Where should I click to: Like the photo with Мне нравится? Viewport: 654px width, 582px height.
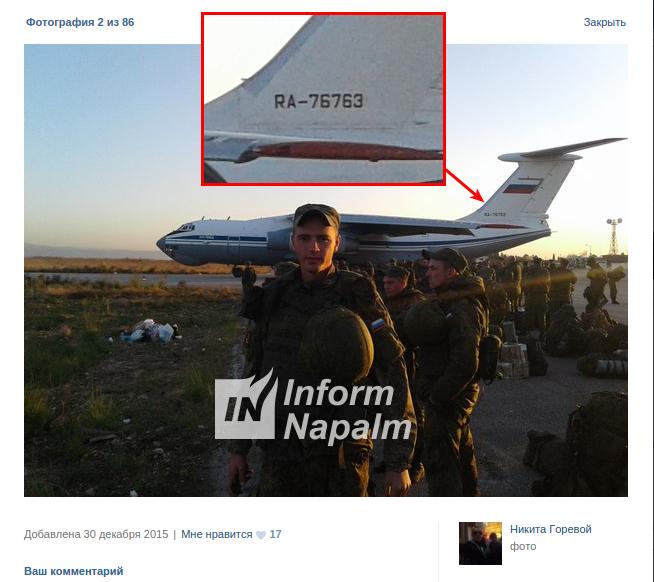[216, 534]
